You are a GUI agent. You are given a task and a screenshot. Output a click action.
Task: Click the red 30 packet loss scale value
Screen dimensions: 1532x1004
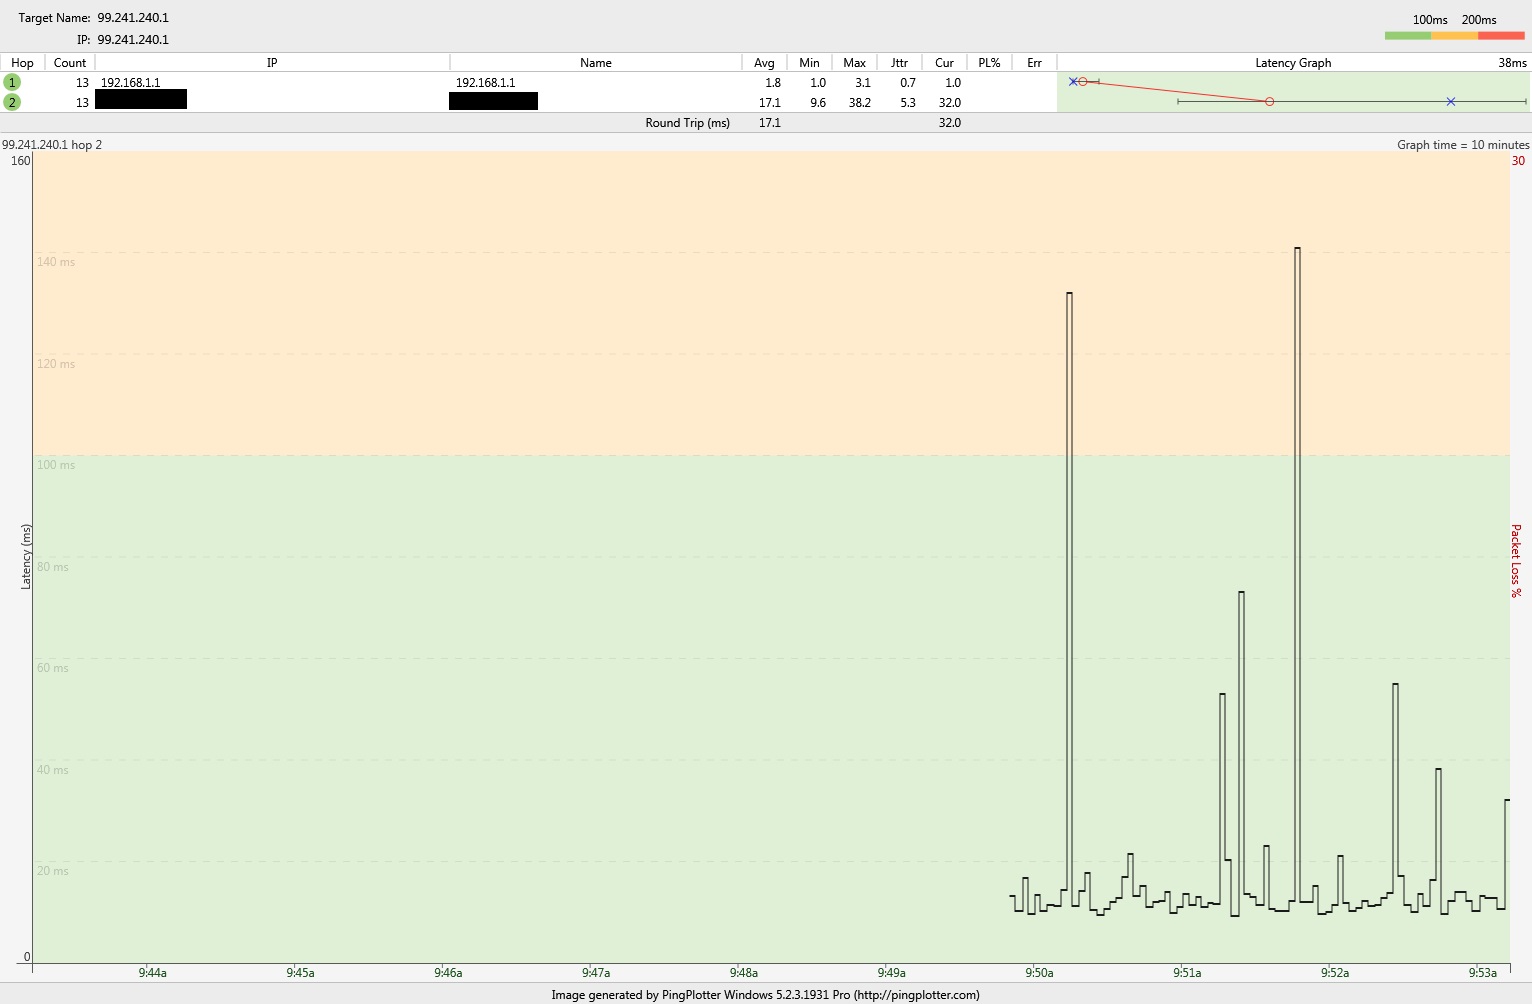coord(1518,161)
